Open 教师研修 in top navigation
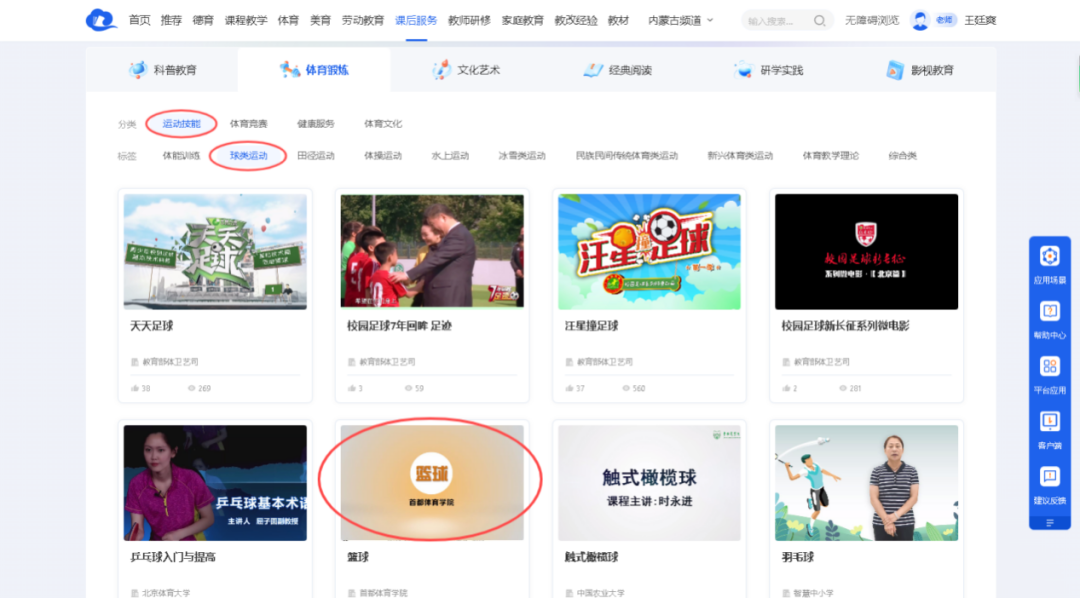Viewport: 1080px width, 598px height. (x=469, y=21)
